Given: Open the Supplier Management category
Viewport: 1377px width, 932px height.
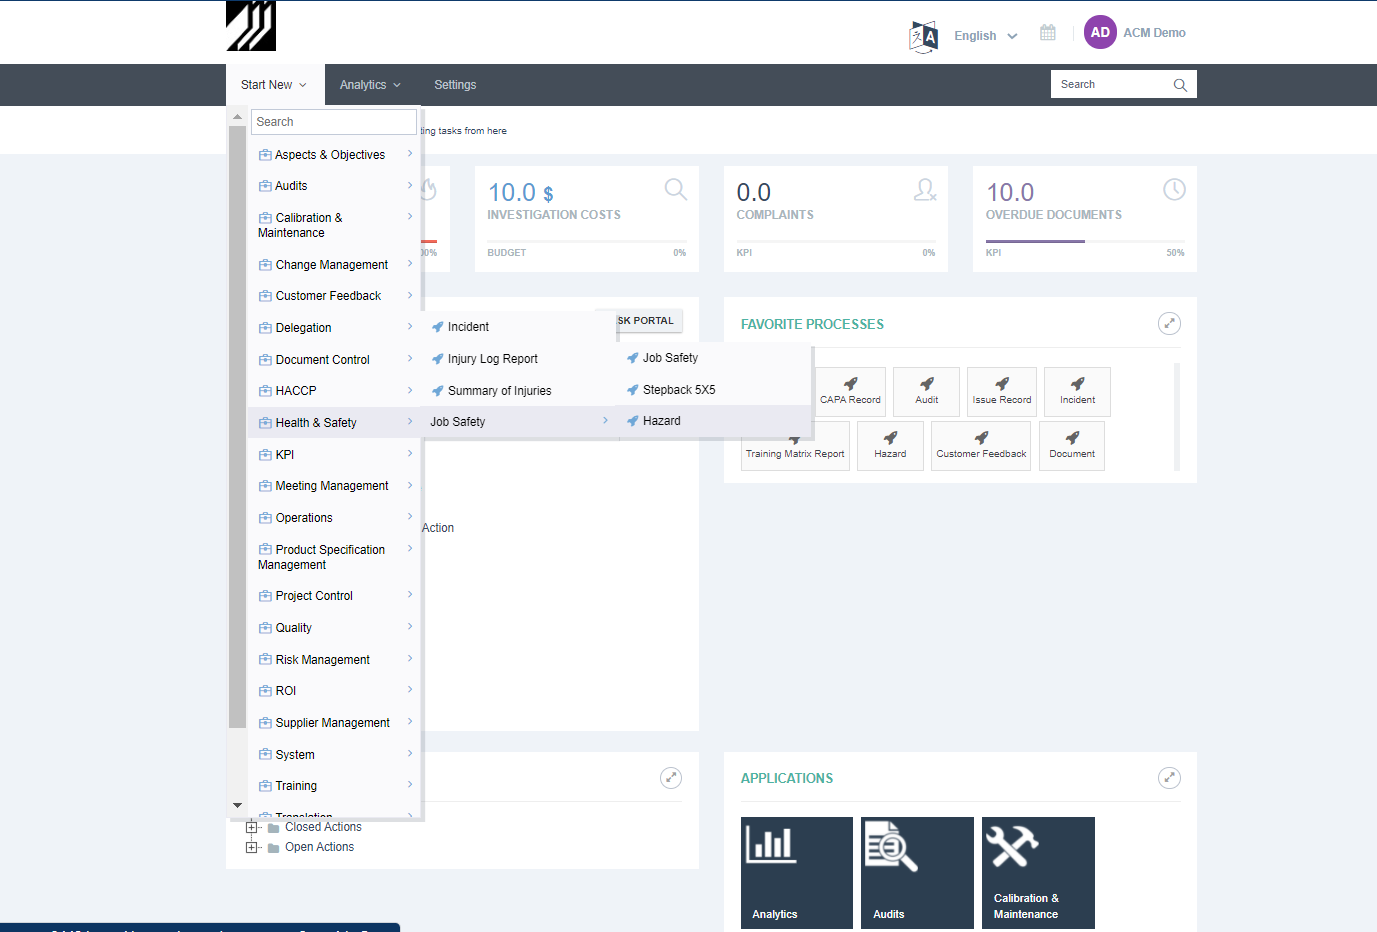Looking at the screenshot, I should pyautogui.click(x=334, y=723).
